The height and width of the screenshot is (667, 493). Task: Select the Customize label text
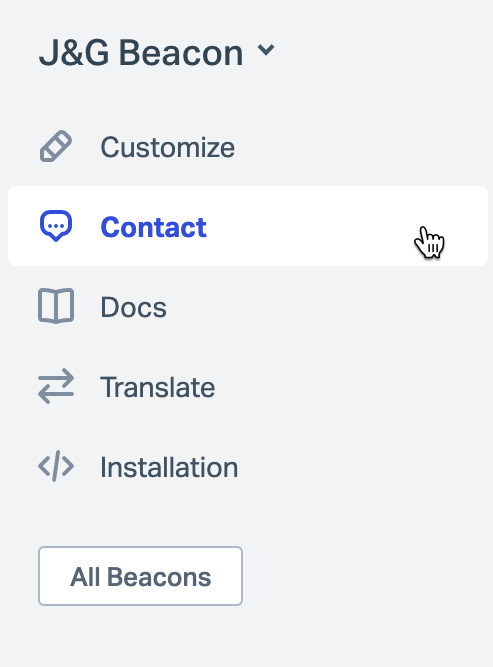pos(167,147)
